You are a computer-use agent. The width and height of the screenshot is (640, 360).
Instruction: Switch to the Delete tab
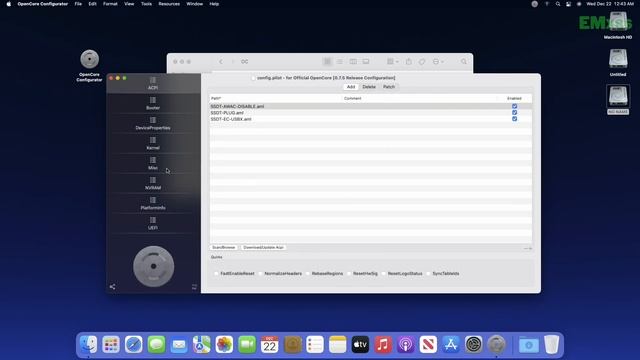369,87
